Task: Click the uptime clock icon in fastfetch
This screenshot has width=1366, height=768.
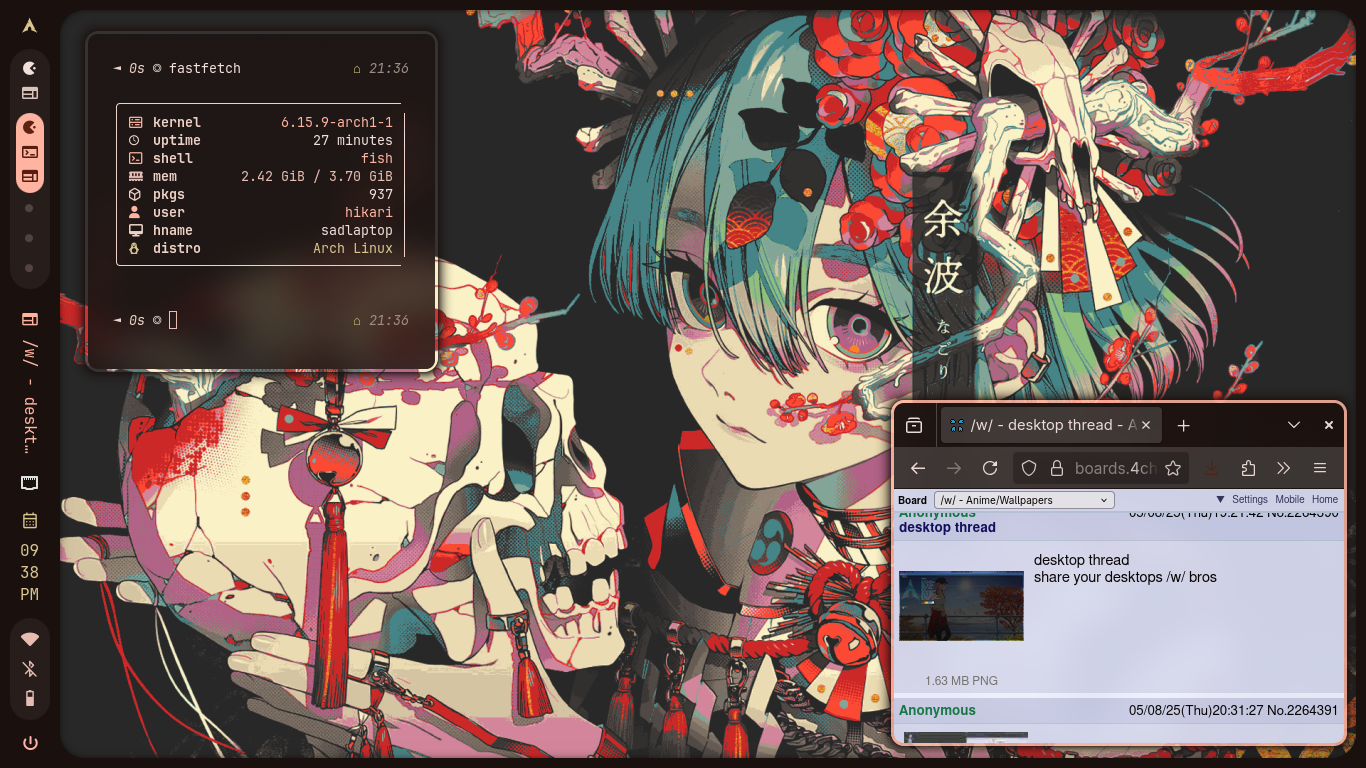Action: pos(135,140)
